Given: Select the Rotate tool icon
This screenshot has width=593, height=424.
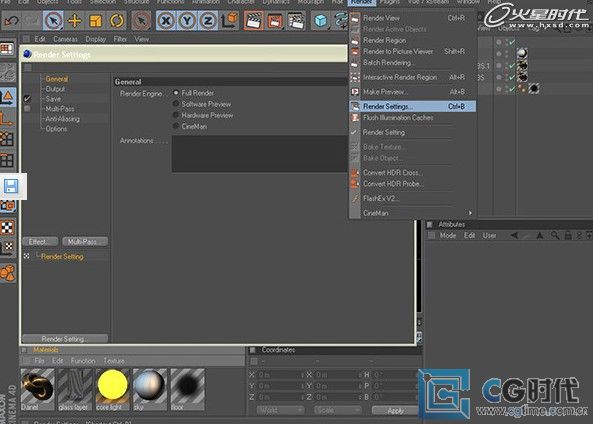Looking at the screenshot, I should pyautogui.click(x=117, y=20).
